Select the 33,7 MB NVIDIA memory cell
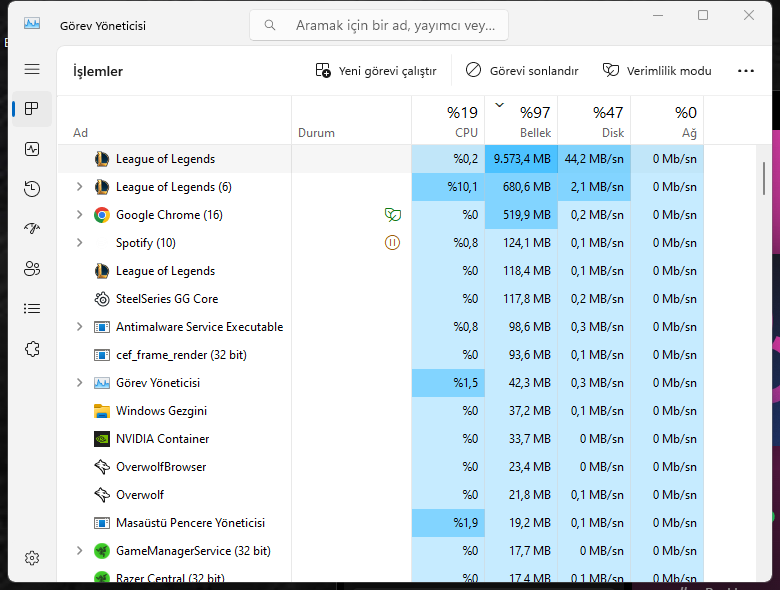780x590 pixels. tap(521, 439)
